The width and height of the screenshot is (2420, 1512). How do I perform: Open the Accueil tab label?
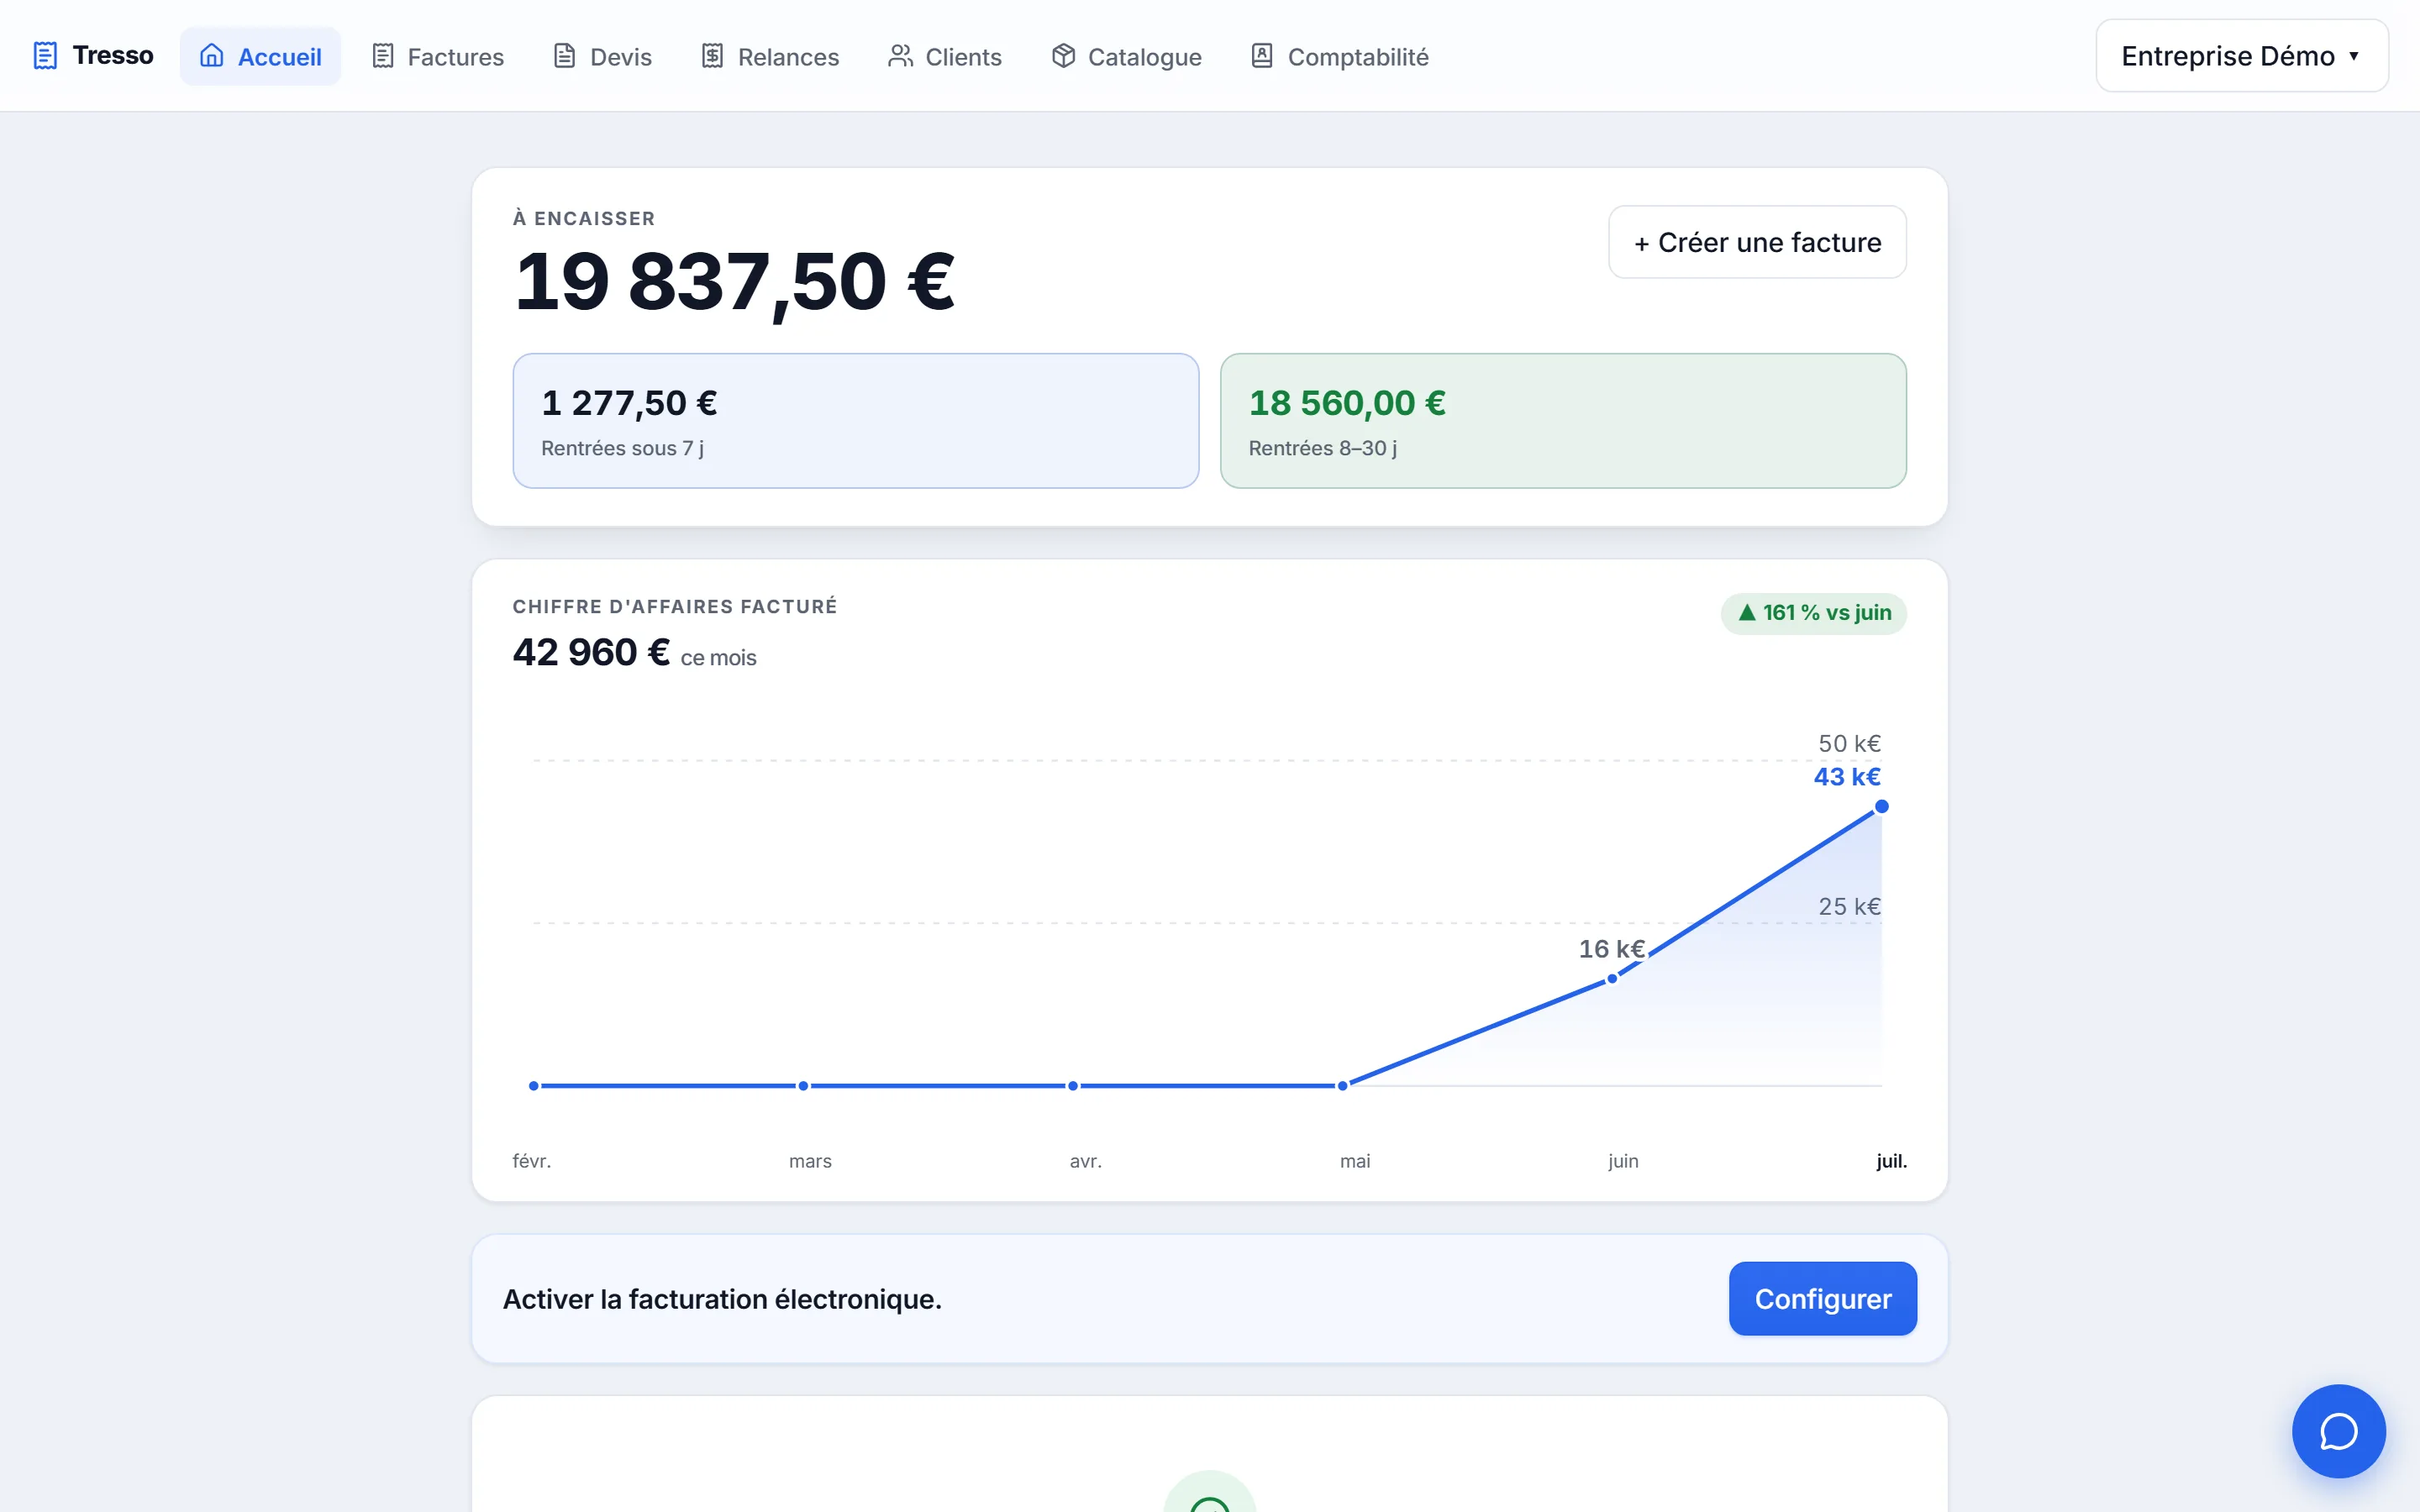tap(279, 57)
